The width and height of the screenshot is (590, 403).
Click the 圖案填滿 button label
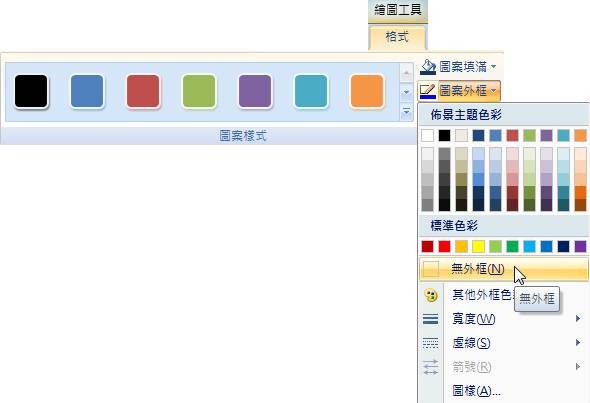[x=463, y=67]
